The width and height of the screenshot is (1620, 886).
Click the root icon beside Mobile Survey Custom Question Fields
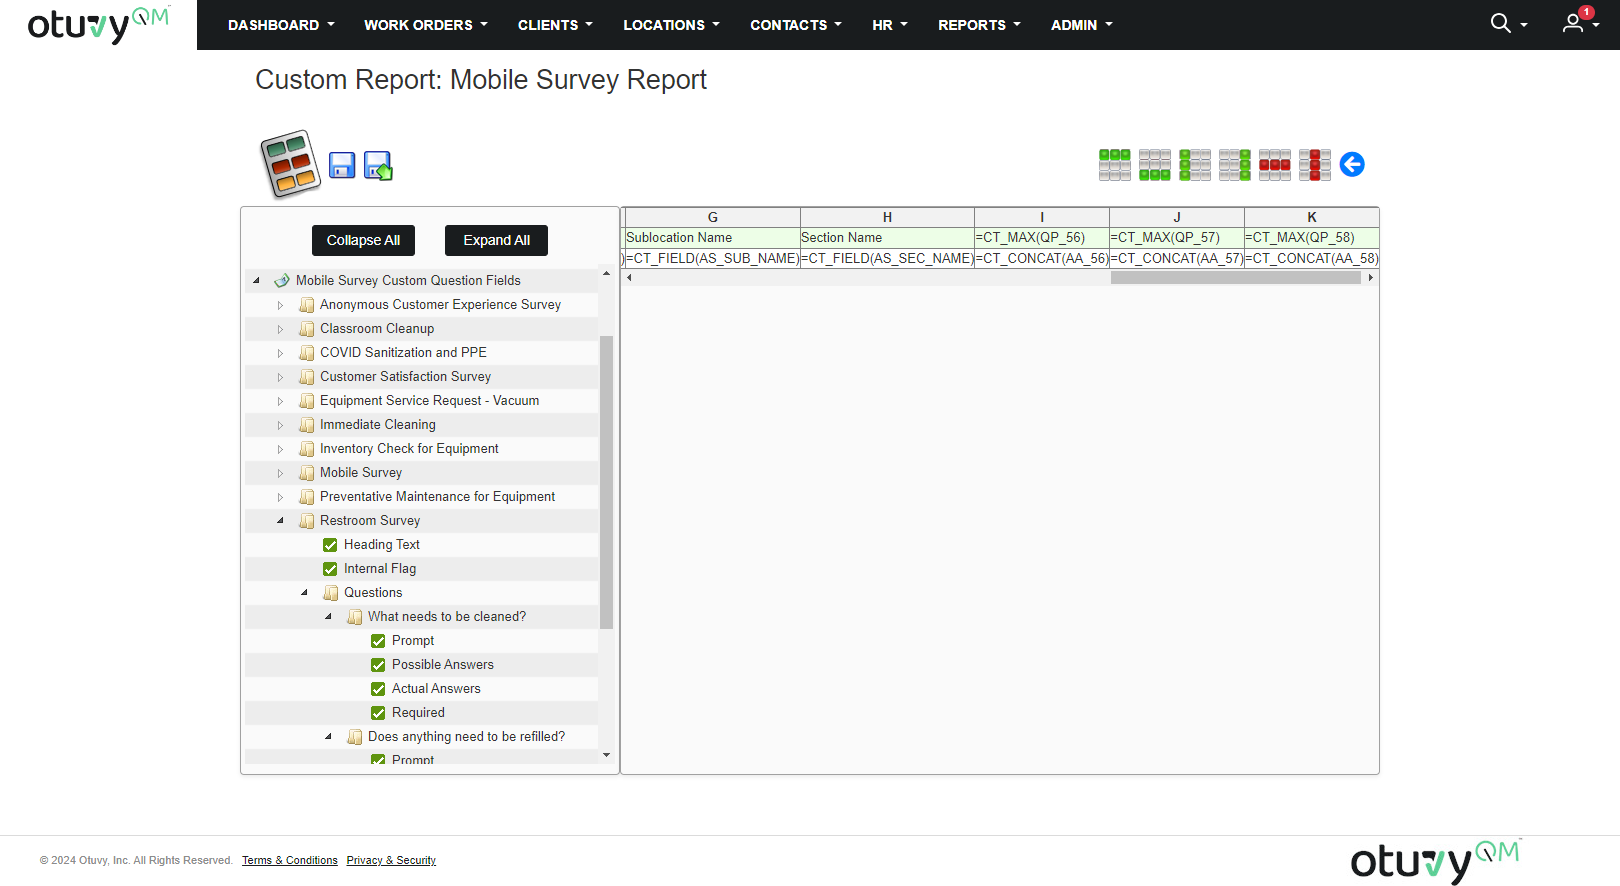click(282, 281)
